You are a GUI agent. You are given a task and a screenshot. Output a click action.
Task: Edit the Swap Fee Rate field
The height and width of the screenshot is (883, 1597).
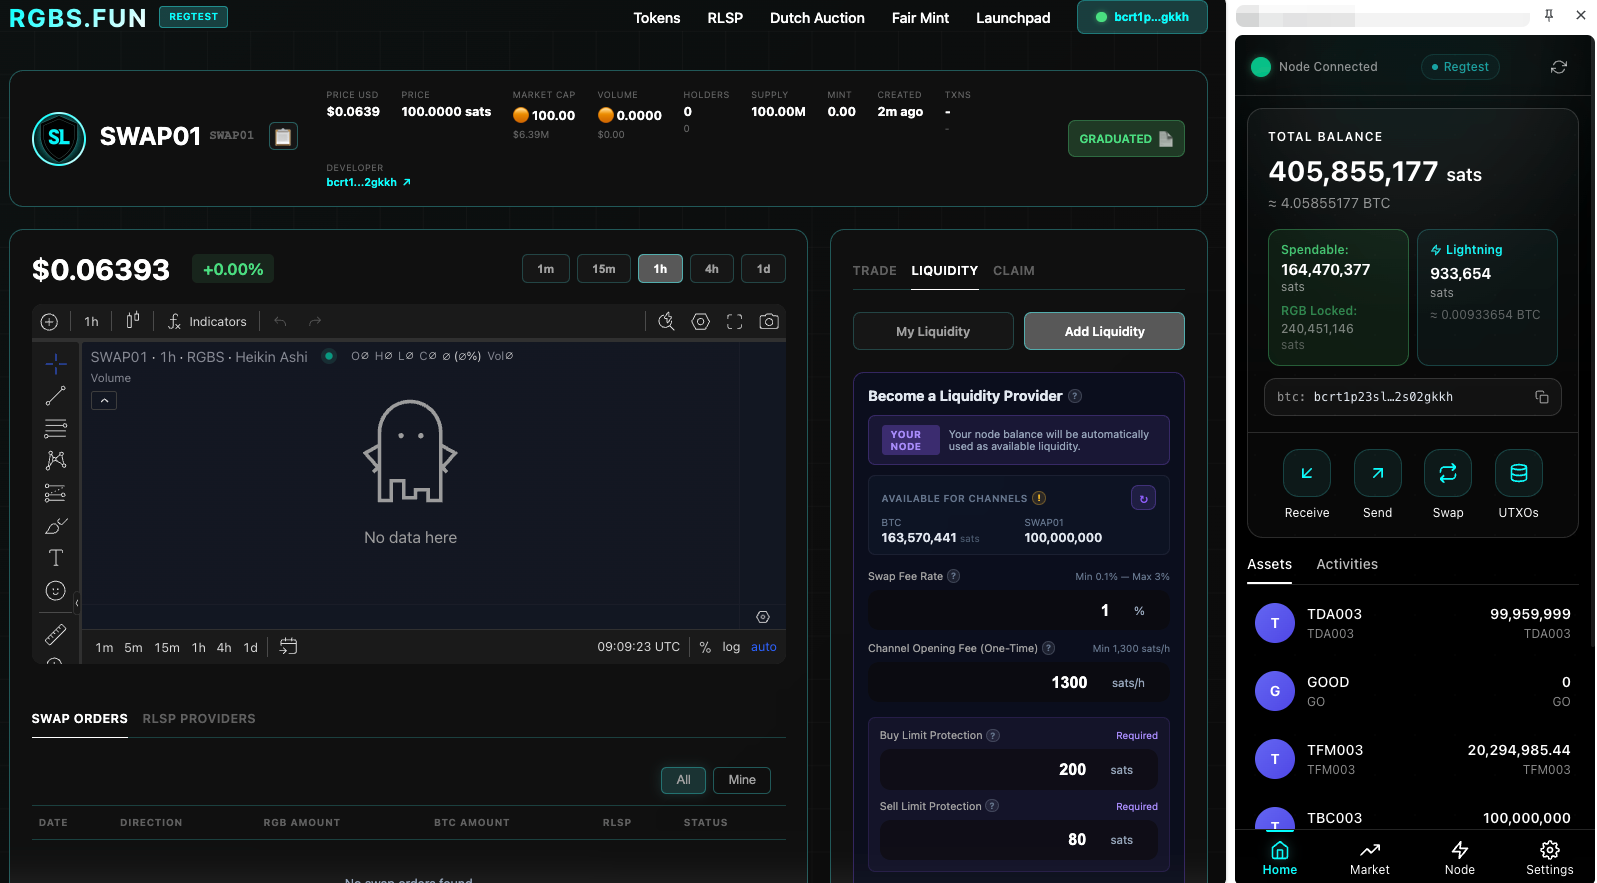(x=1018, y=610)
